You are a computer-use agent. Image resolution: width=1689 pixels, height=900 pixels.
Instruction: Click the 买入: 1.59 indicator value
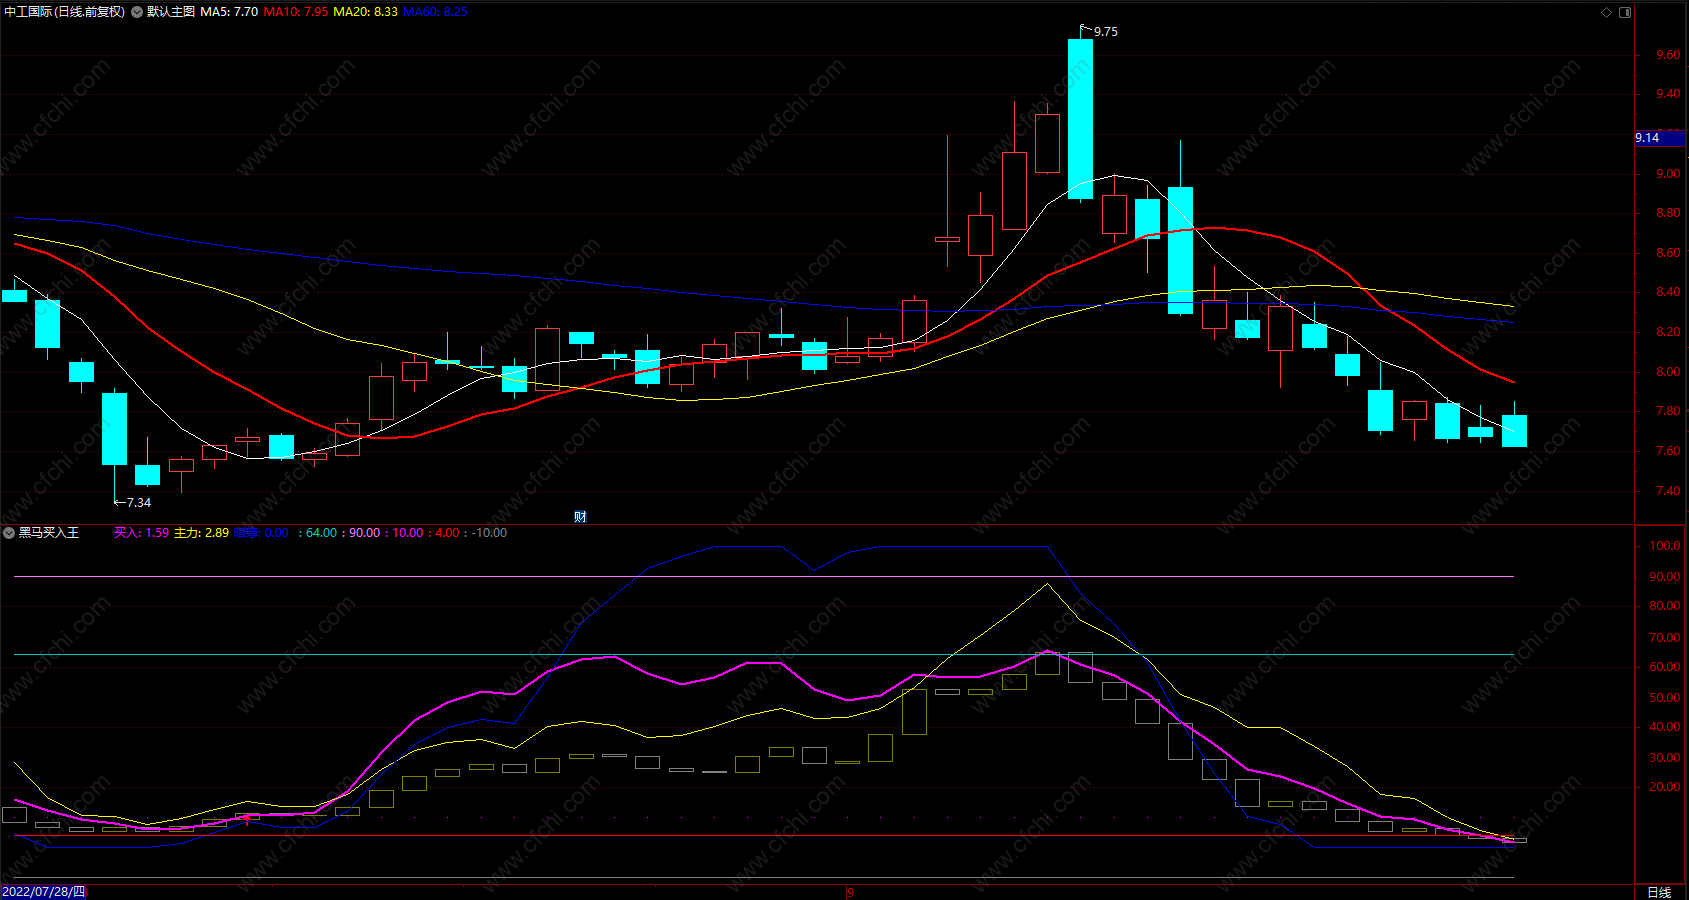point(141,533)
